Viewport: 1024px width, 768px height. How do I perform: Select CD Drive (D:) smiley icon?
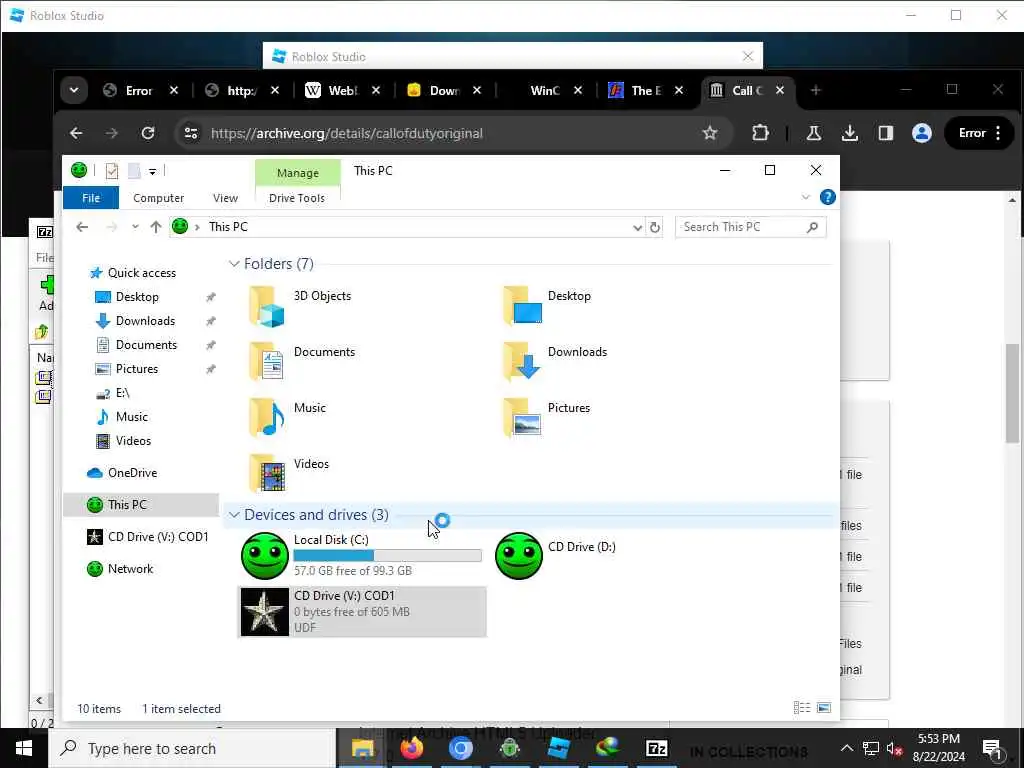coord(519,556)
